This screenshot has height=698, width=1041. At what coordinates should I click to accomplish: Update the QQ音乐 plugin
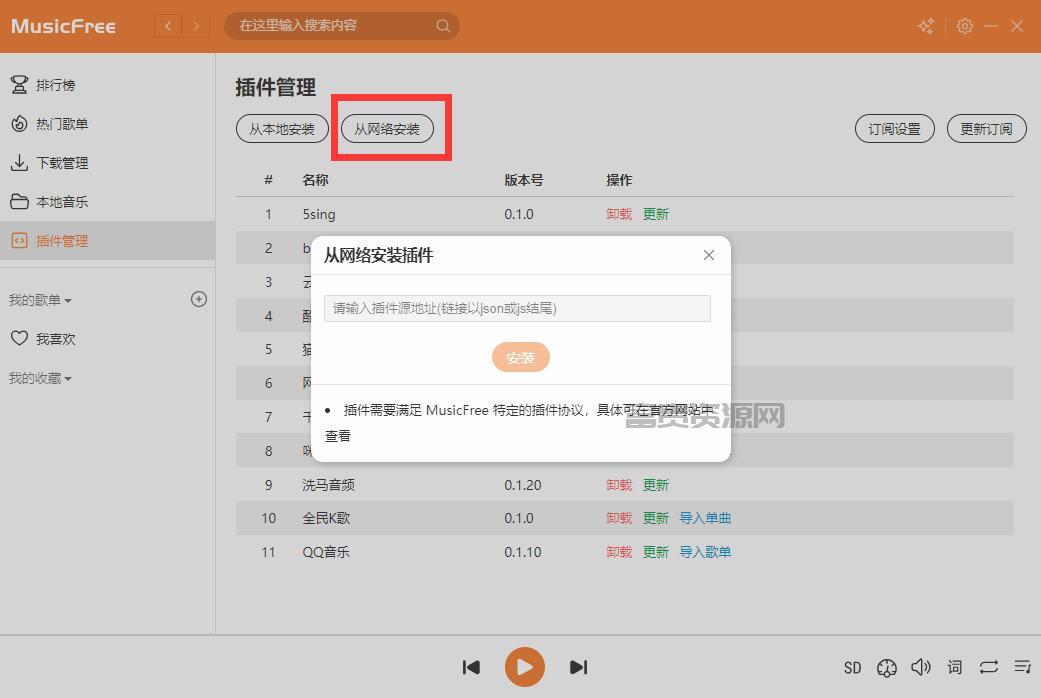tap(656, 552)
